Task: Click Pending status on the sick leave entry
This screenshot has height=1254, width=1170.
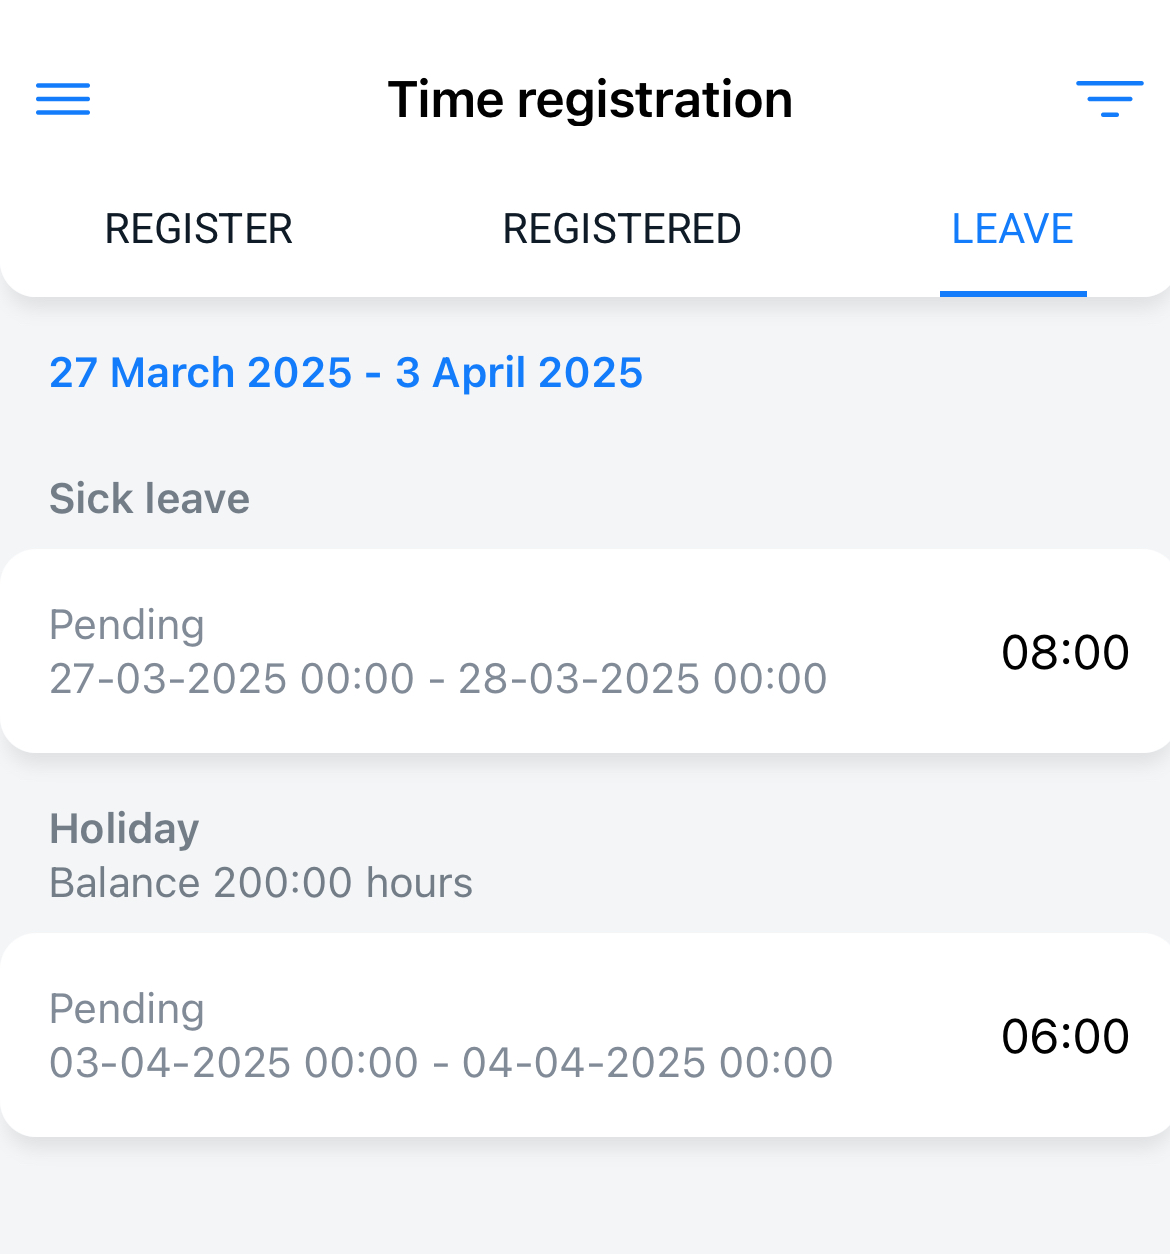Action: click(x=127, y=625)
